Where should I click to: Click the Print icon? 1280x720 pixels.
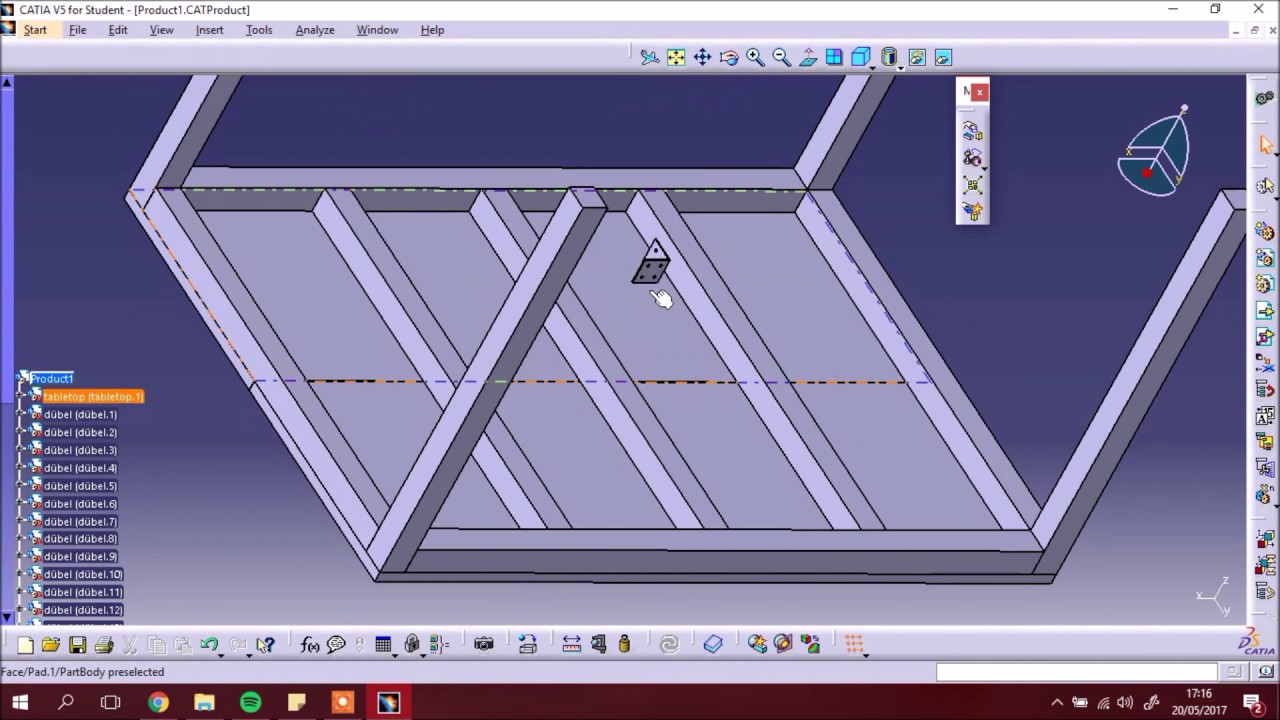103,645
